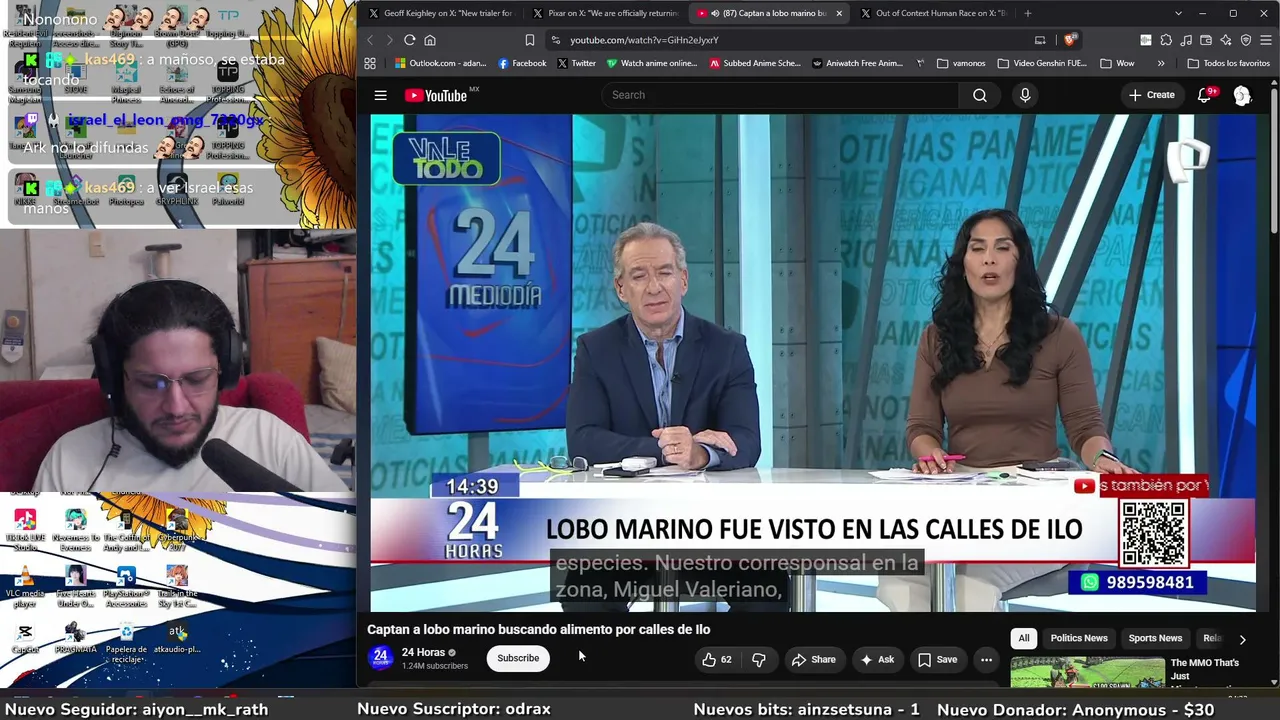The height and width of the screenshot is (720, 1280).
Task: Open the vamonos bookmarks folder
Action: click(962, 63)
